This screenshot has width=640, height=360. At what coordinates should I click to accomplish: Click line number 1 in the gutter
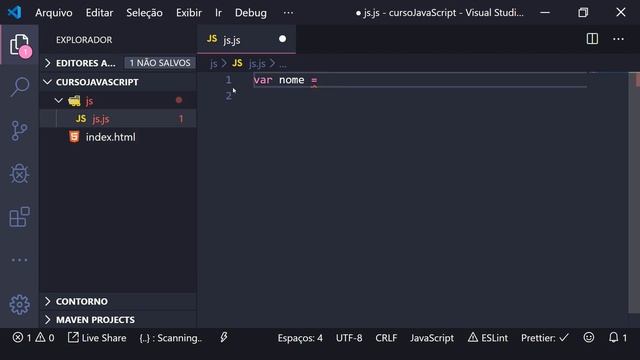tap(229, 80)
